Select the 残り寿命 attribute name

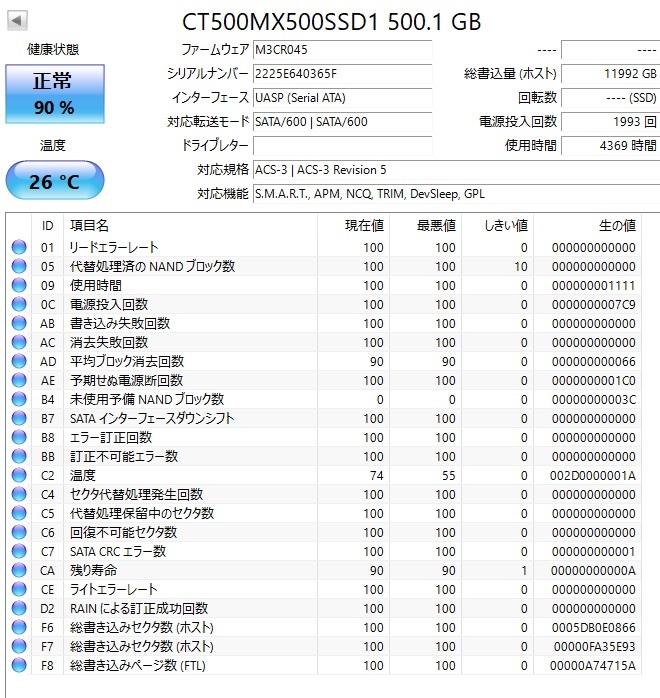93,570
